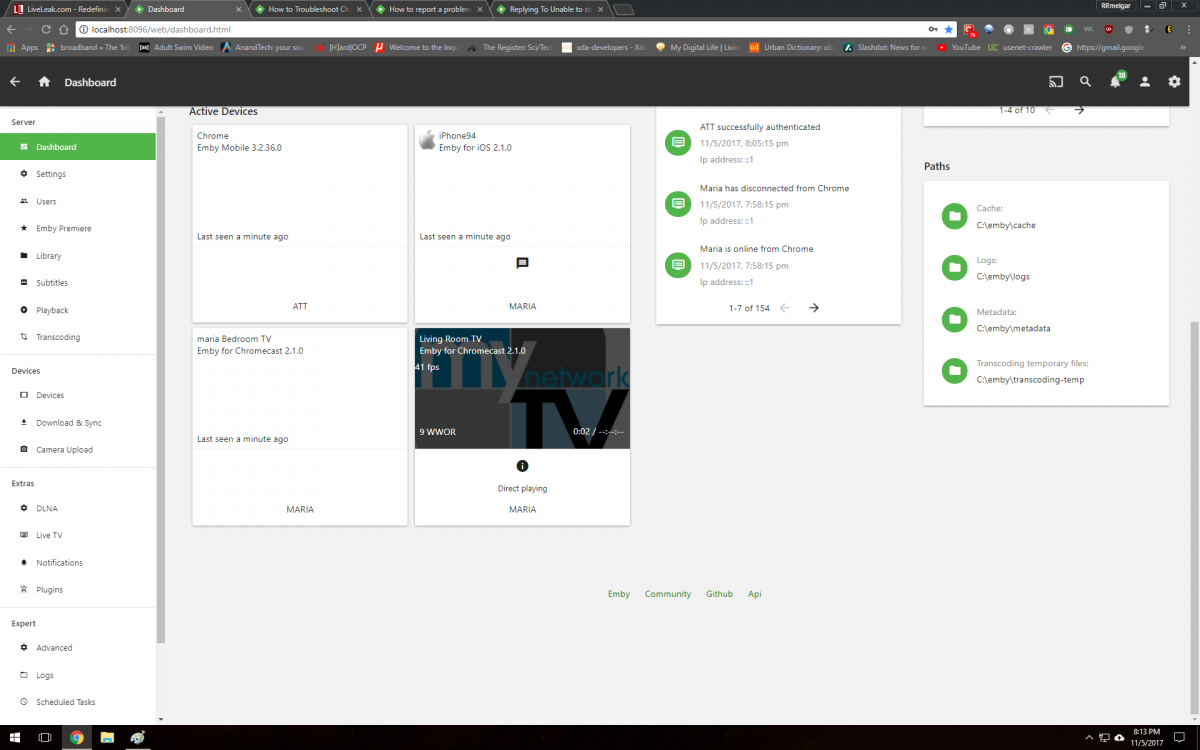
Task: Go to Emby home via house icon
Action: tap(44, 82)
